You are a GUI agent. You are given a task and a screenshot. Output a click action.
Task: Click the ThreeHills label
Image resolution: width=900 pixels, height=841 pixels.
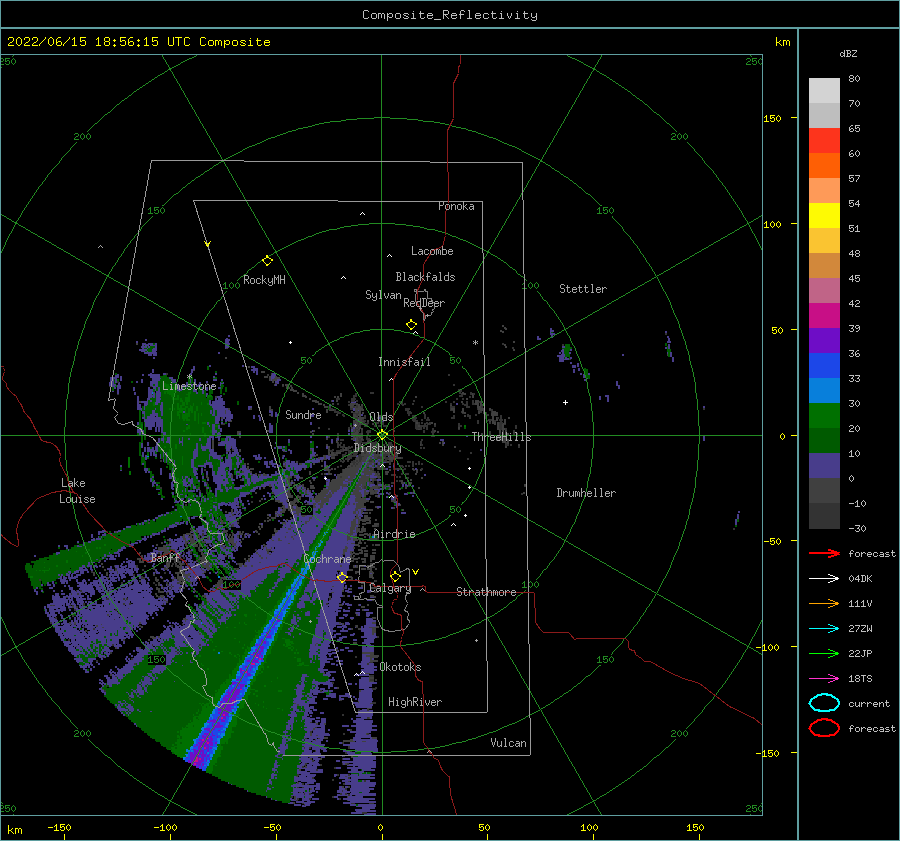[502, 437]
